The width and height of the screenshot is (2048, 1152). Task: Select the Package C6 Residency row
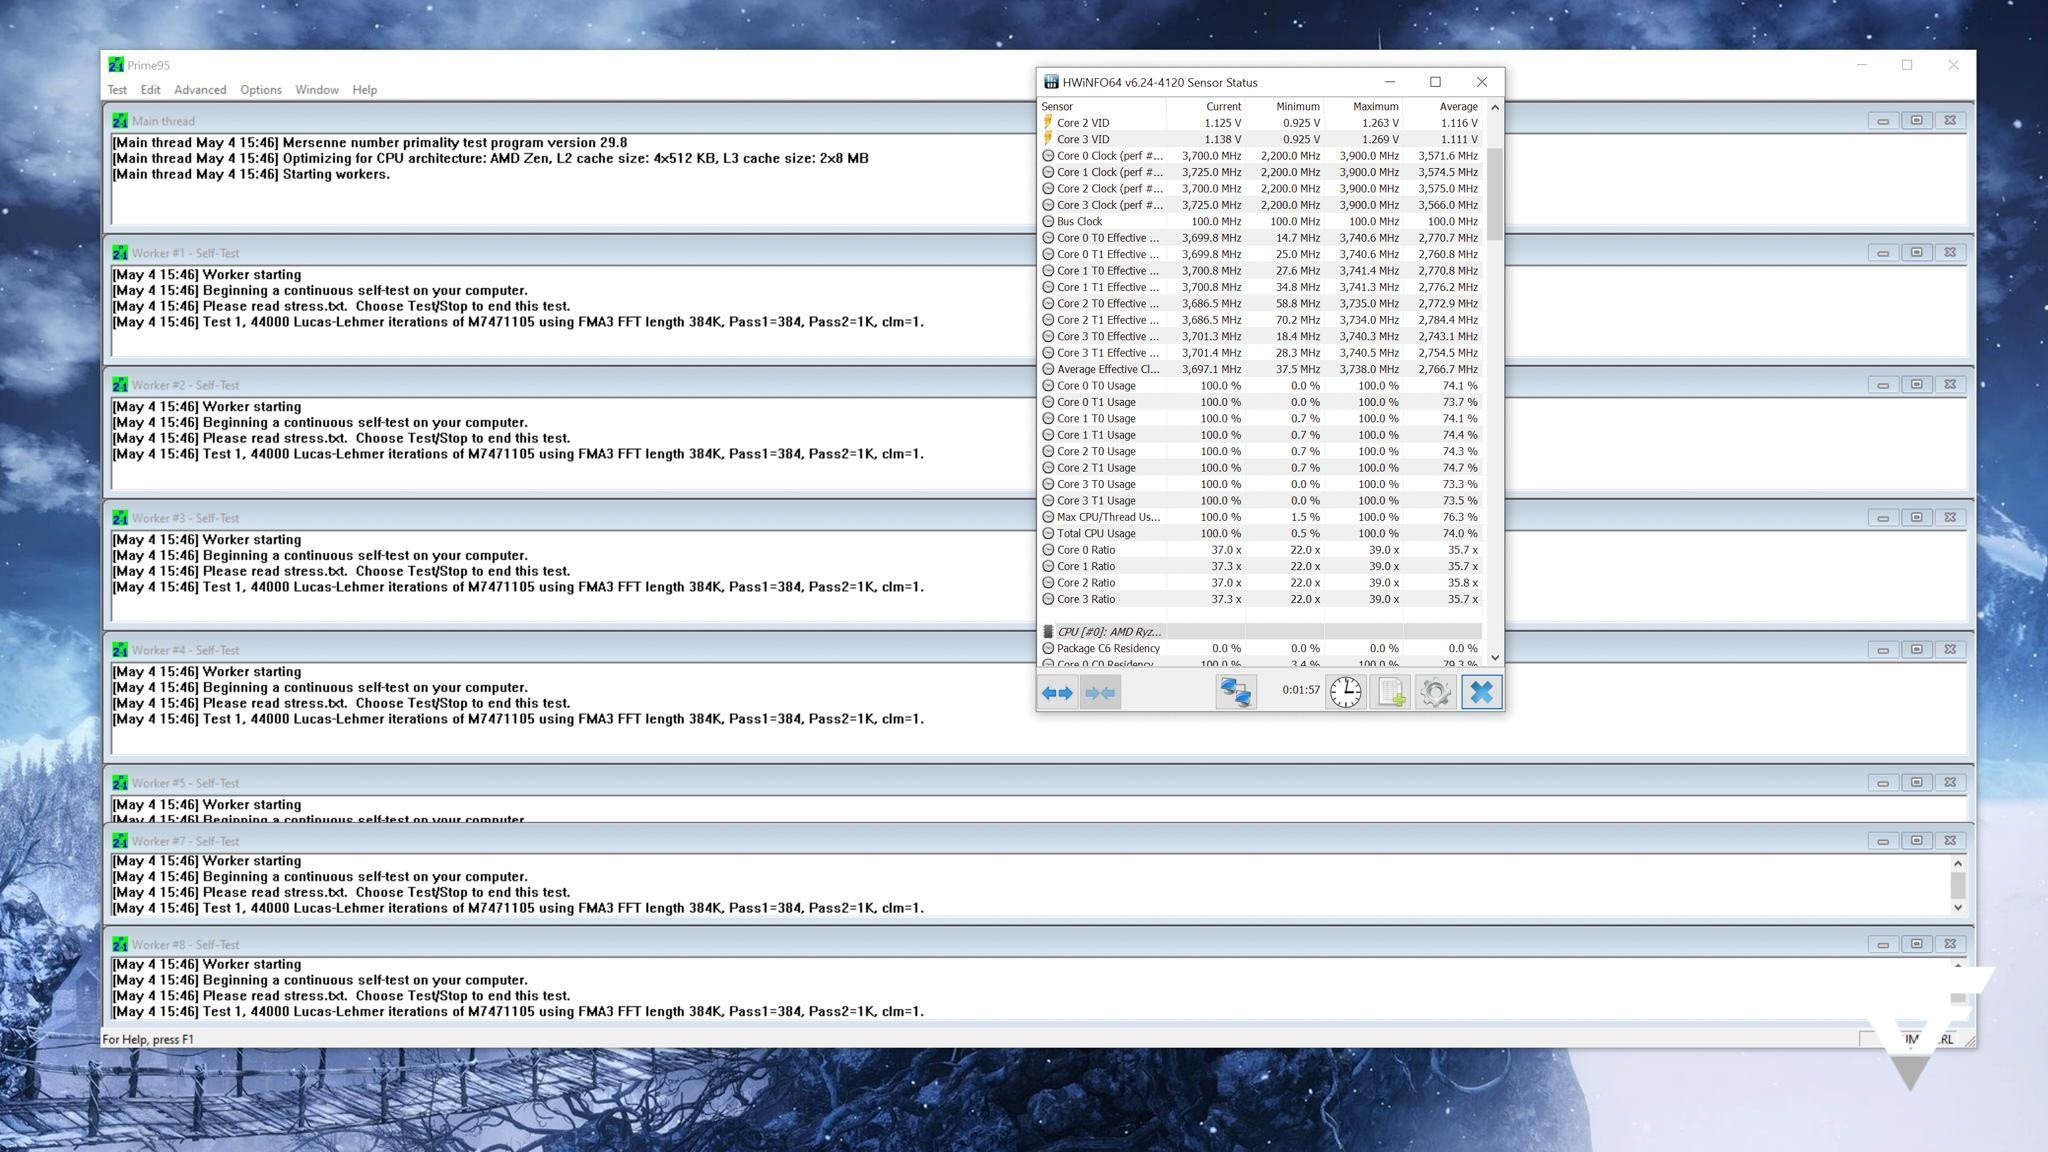[x=1260, y=649]
